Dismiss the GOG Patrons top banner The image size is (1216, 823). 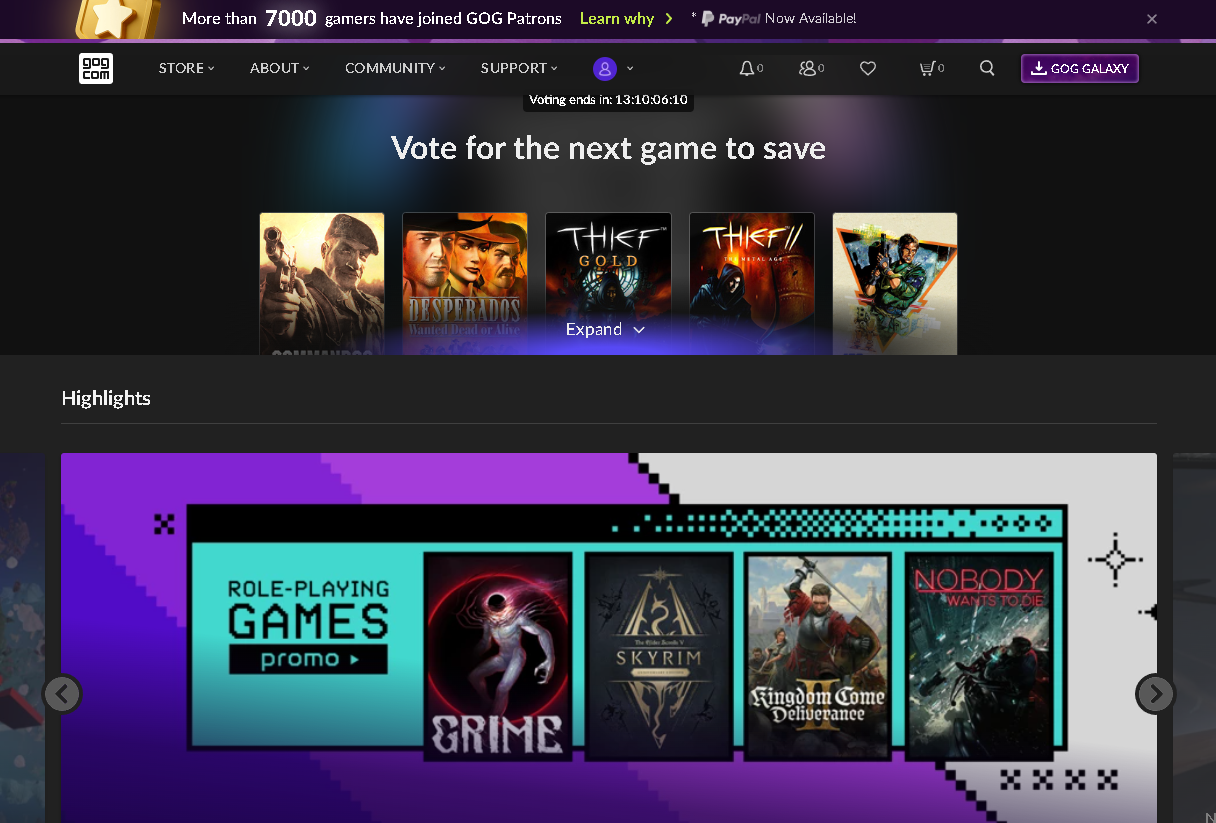click(1152, 19)
